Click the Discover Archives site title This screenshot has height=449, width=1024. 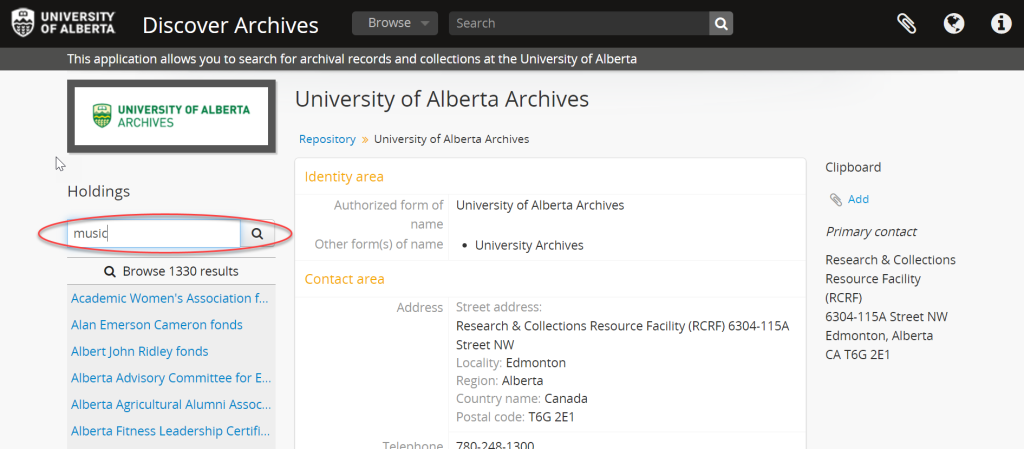click(x=231, y=25)
